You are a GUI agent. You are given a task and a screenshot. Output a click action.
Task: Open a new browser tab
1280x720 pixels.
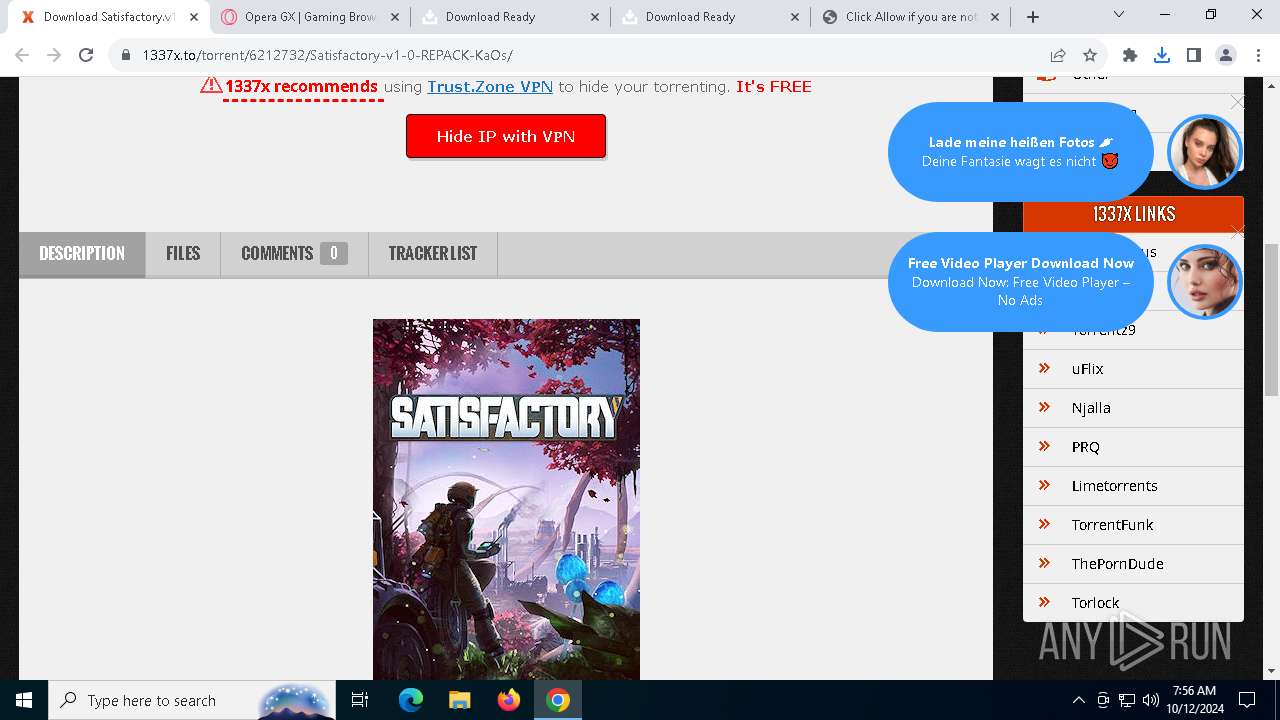point(1033,17)
